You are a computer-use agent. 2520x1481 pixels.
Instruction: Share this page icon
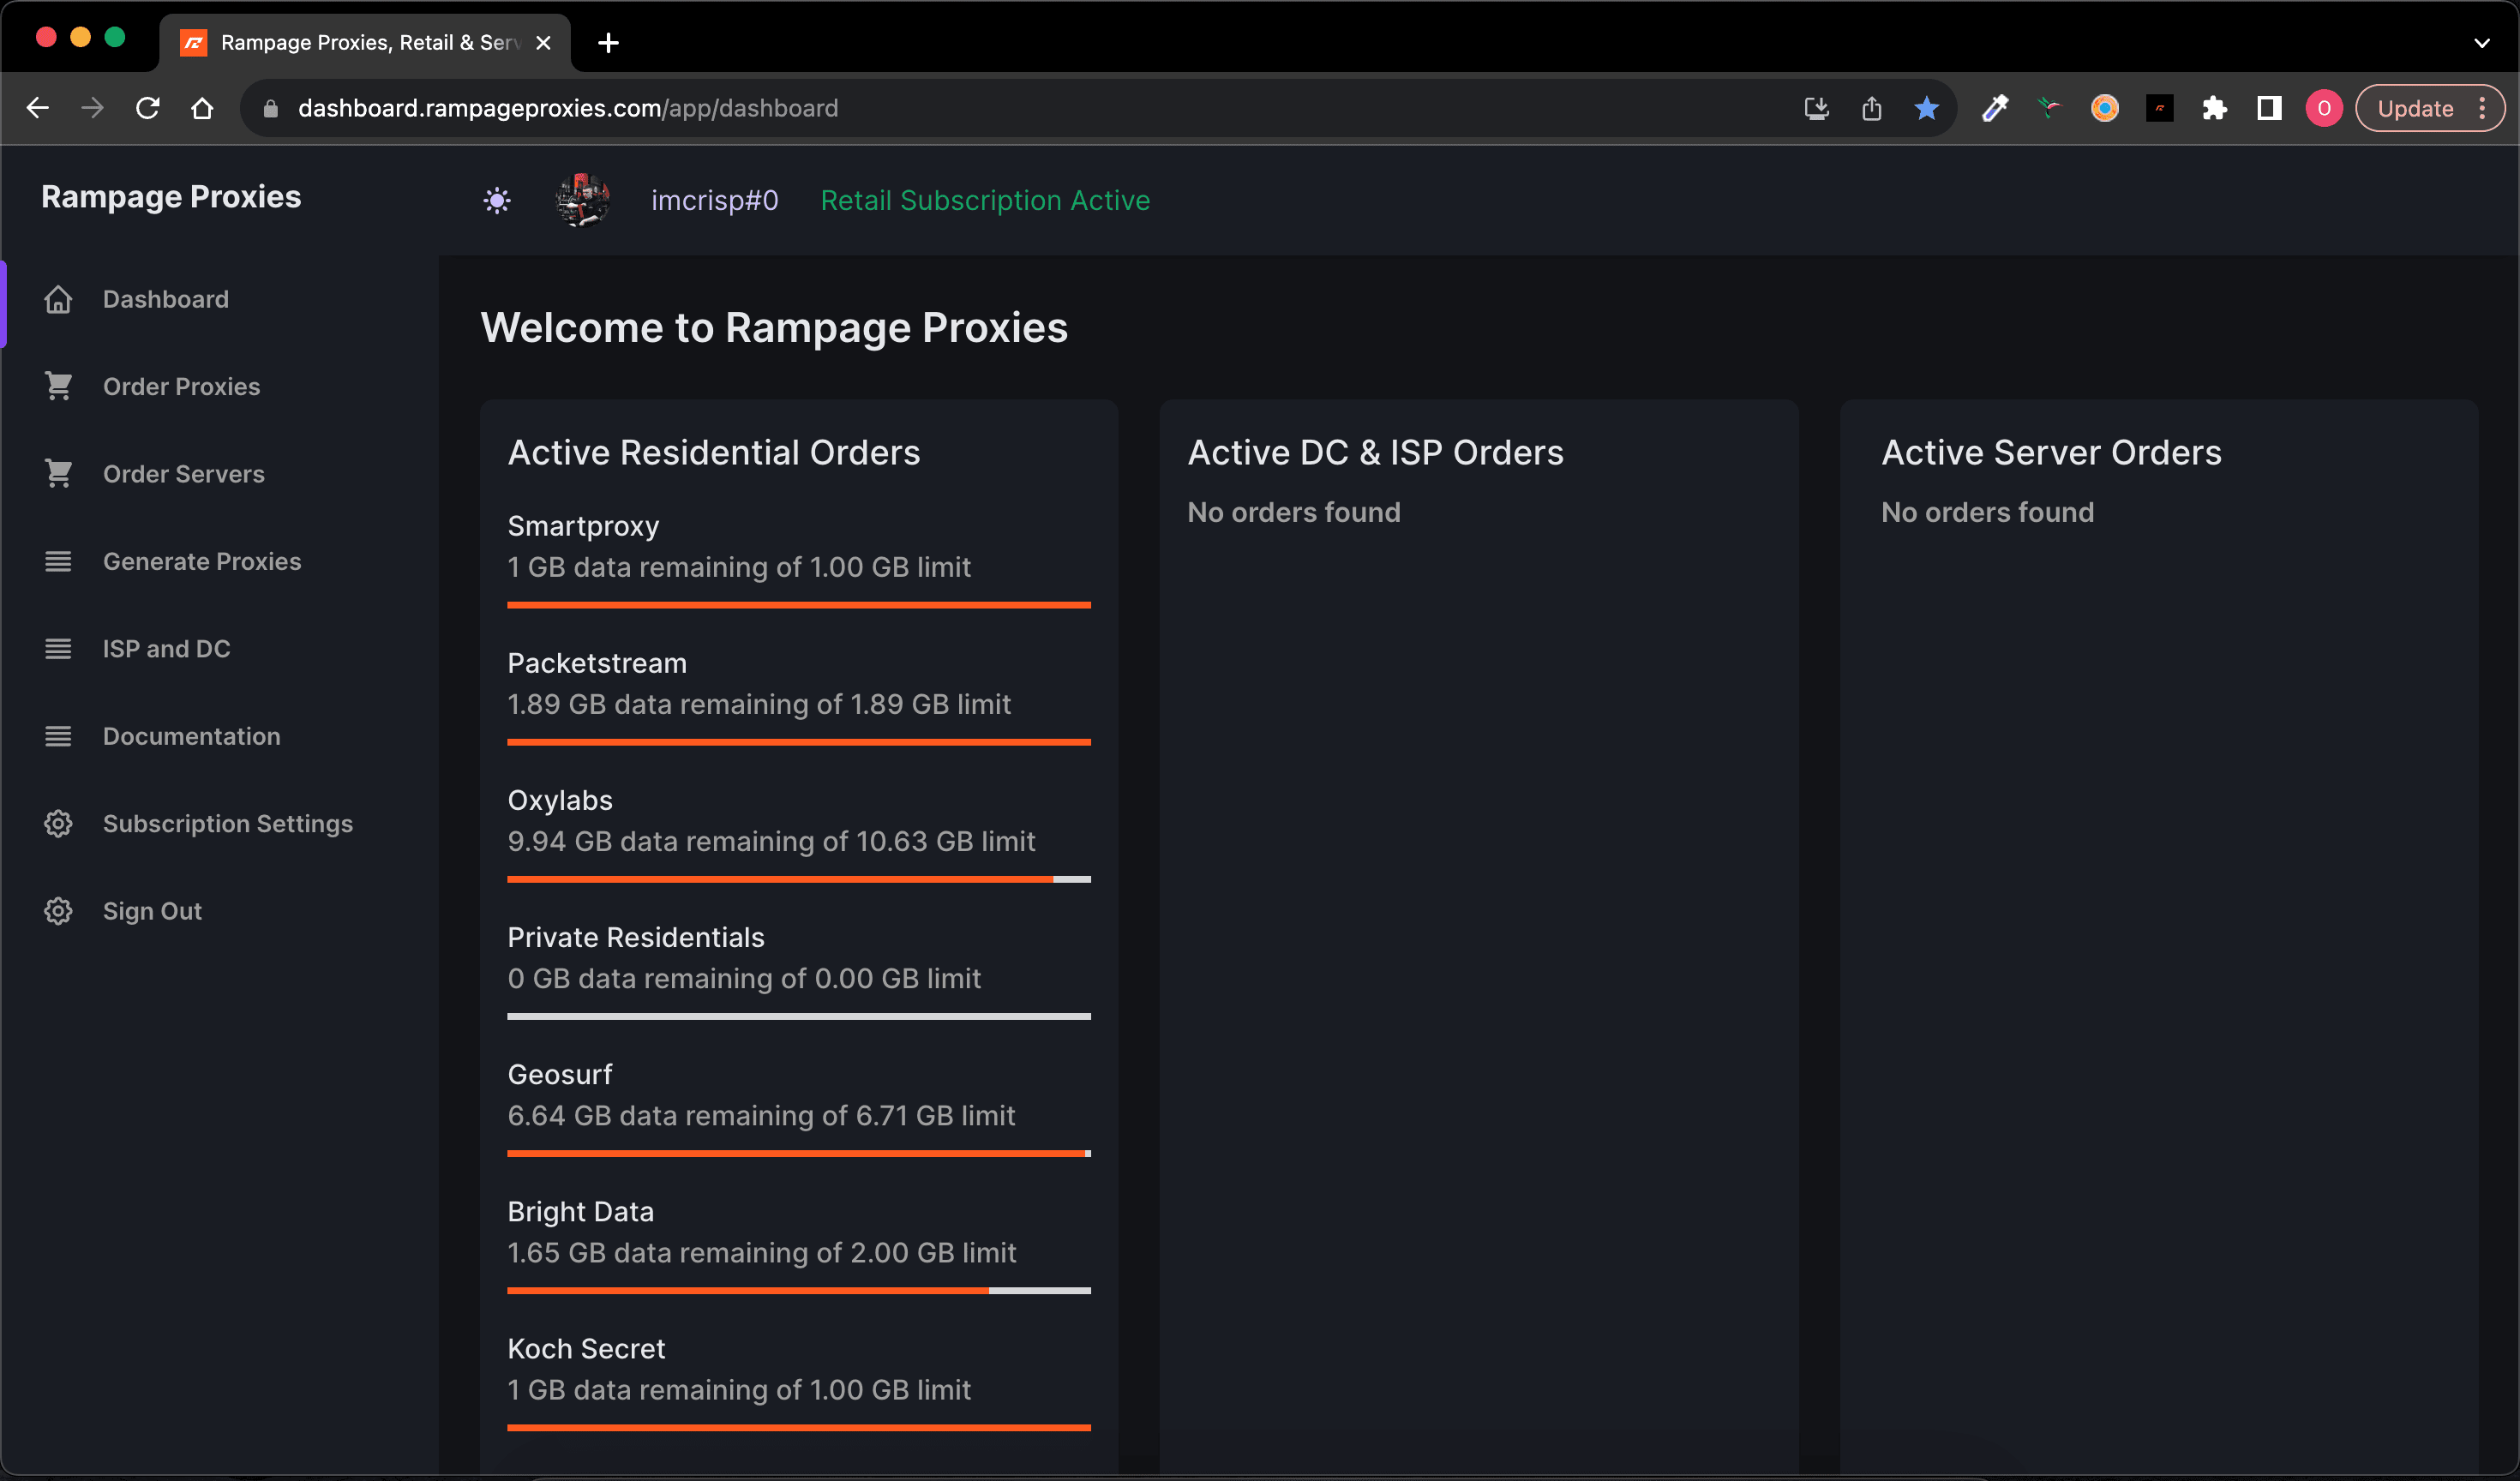(x=1872, y=108)
